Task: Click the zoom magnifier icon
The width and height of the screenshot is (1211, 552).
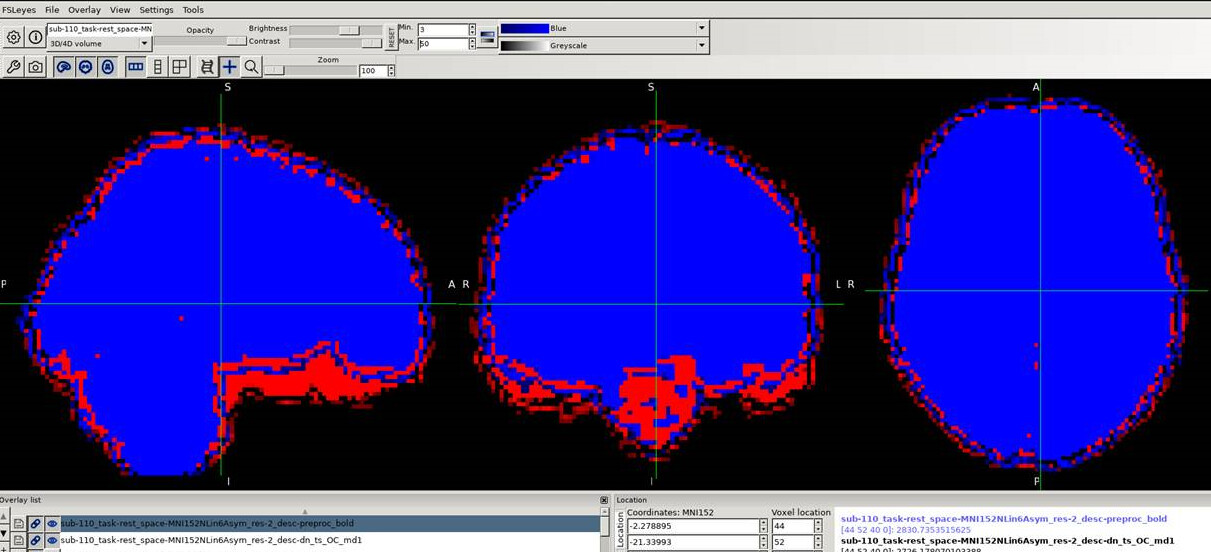Action: pos(251,67)
